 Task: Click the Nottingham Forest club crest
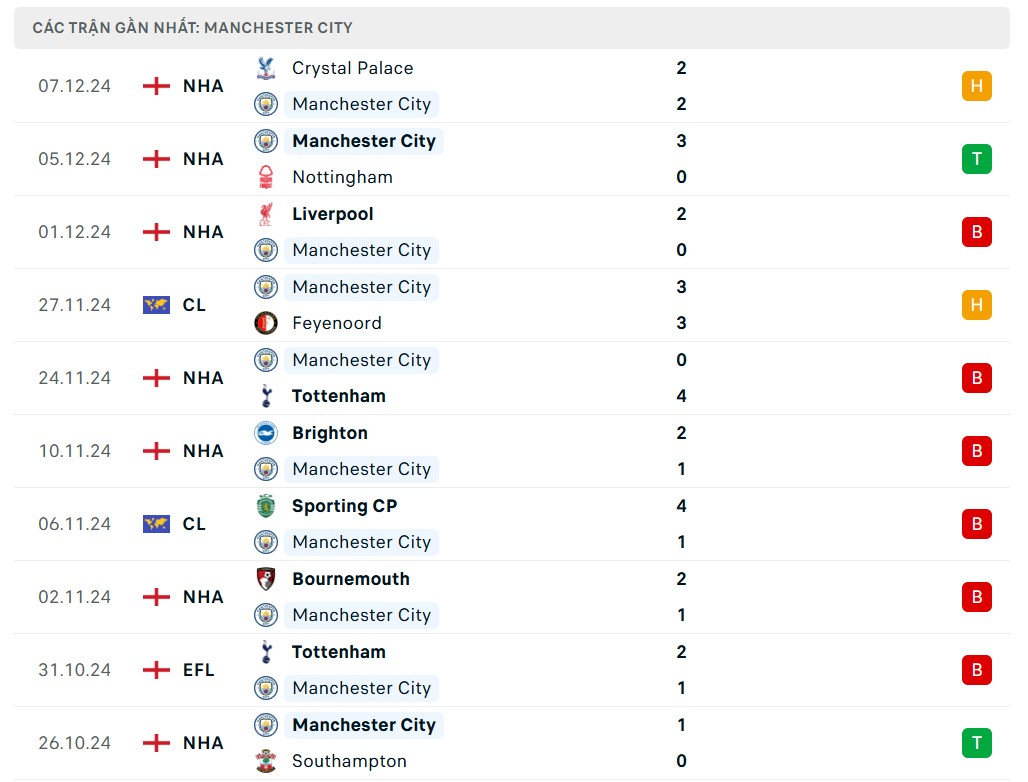click(265, 177)
